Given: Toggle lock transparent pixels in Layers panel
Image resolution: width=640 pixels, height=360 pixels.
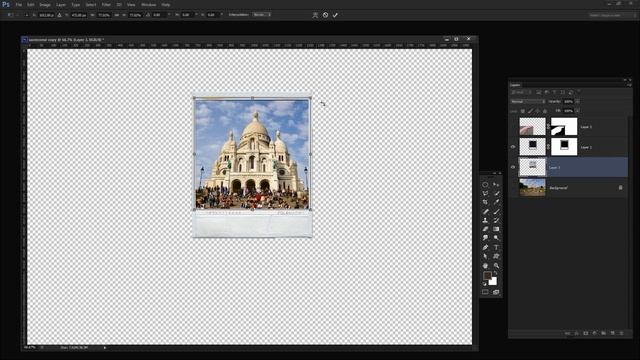Looking at the screenshot, I should click(523, 111).
